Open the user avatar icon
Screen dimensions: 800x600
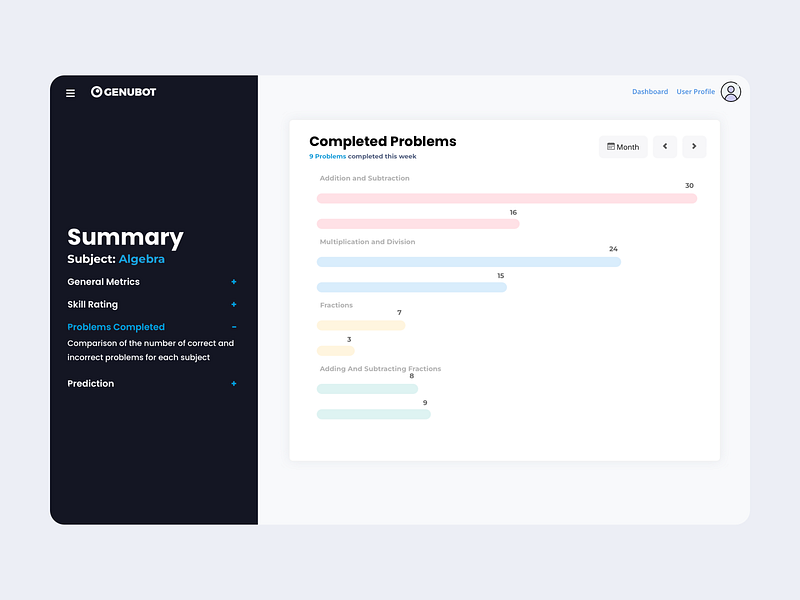pyautogui.click(x=731, y=92)
